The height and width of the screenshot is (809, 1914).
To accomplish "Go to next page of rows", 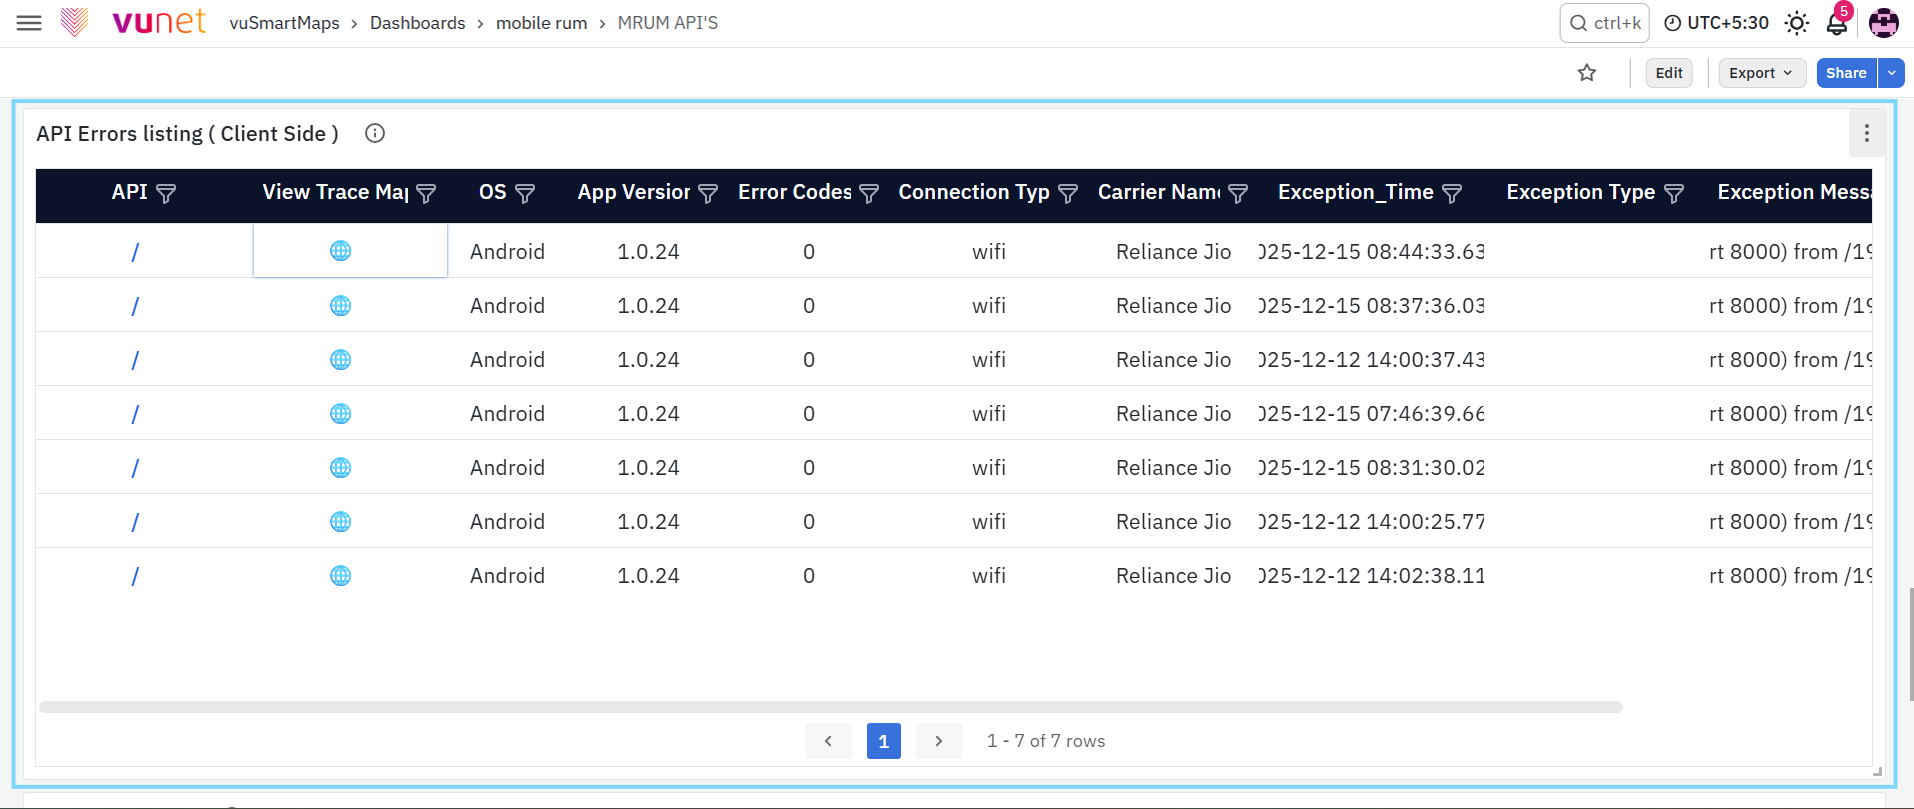I will click(x=939, y=741).
